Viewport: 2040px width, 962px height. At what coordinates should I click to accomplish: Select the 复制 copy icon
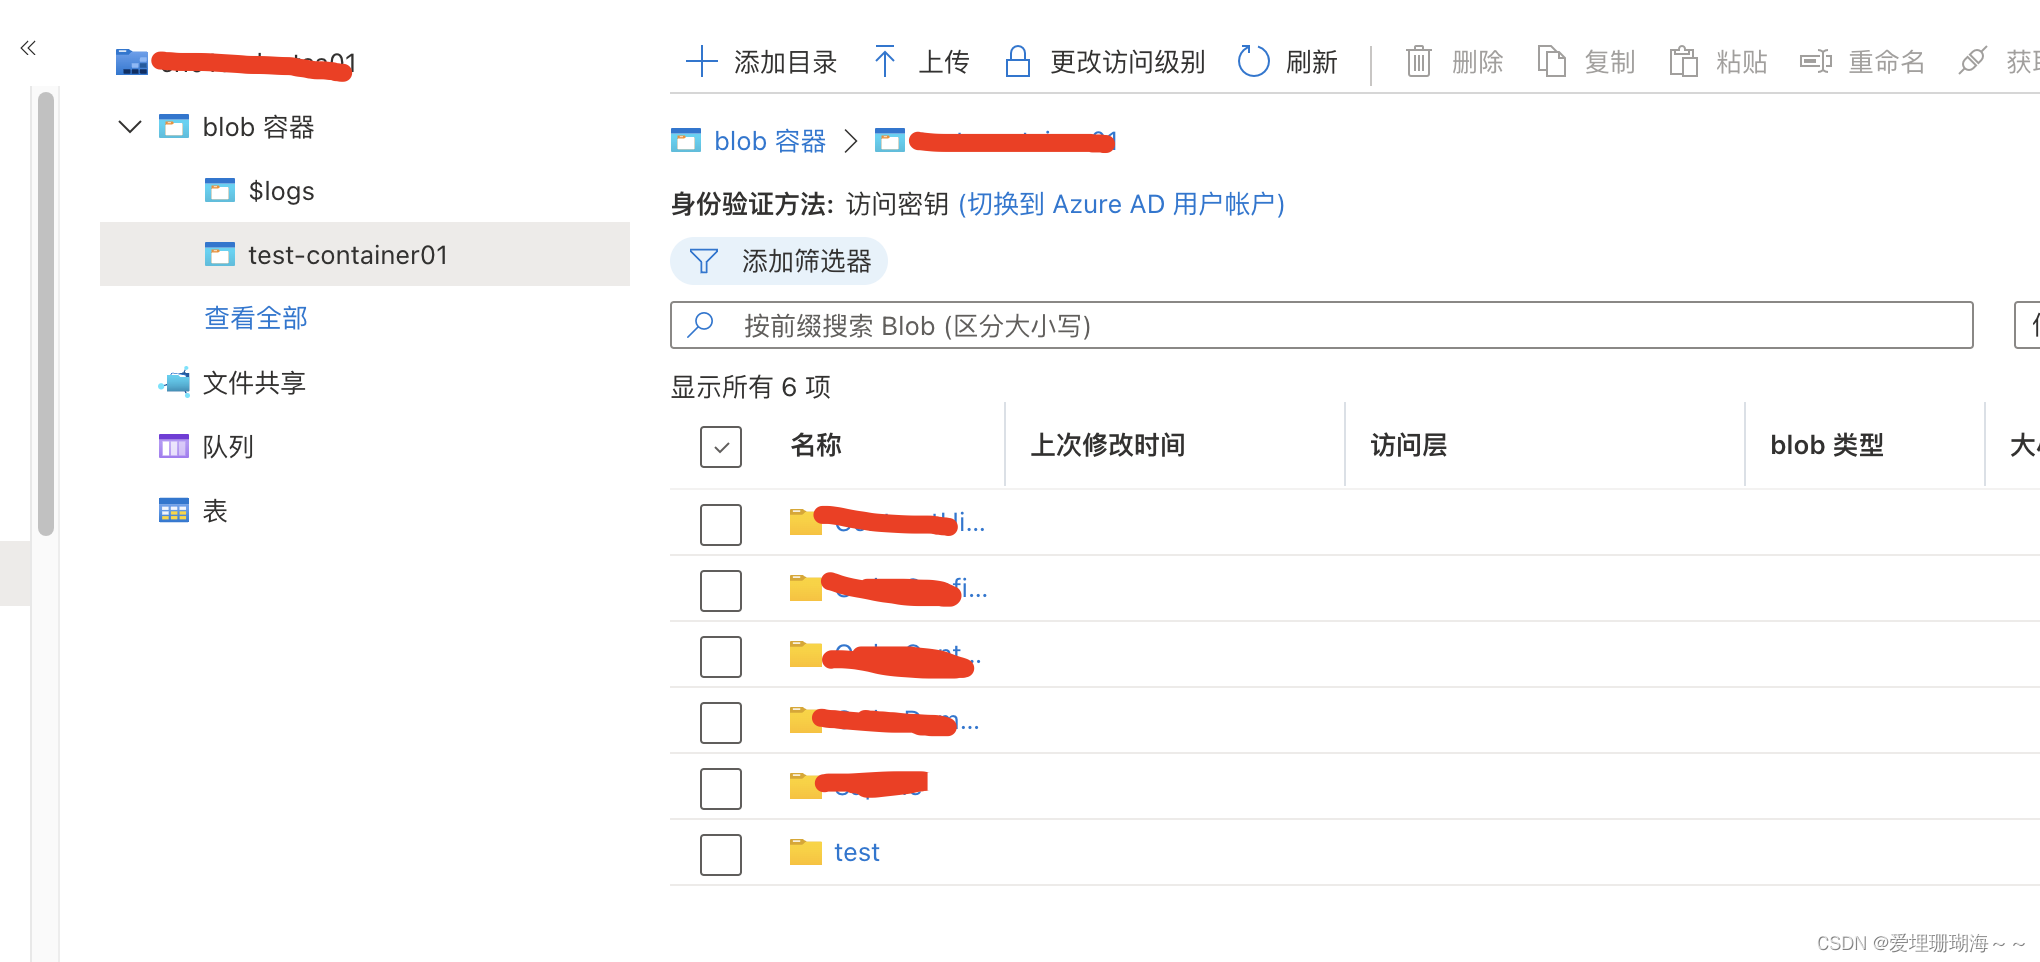1552,61
